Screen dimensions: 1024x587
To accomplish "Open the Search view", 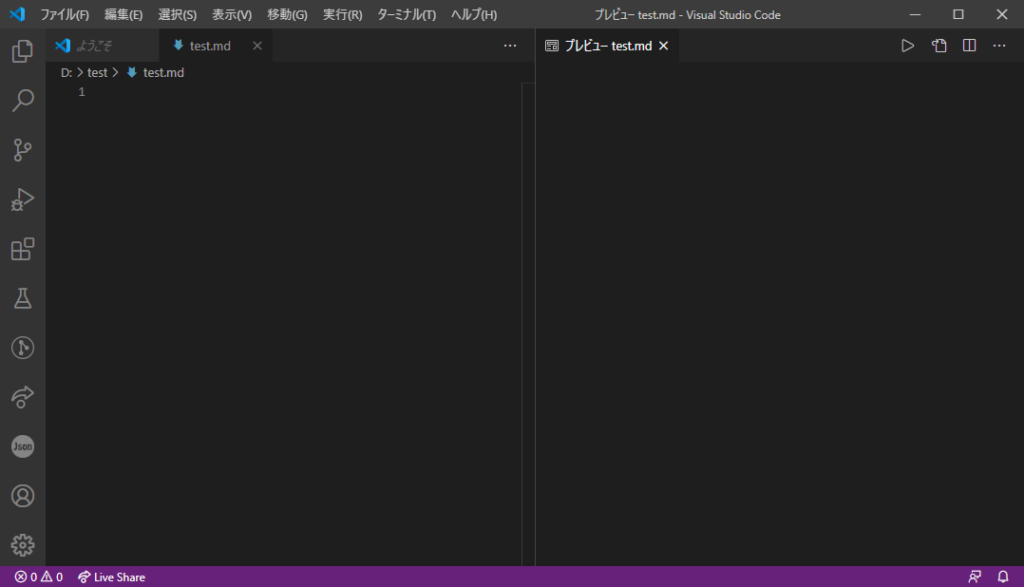I will tap(23, 100).
